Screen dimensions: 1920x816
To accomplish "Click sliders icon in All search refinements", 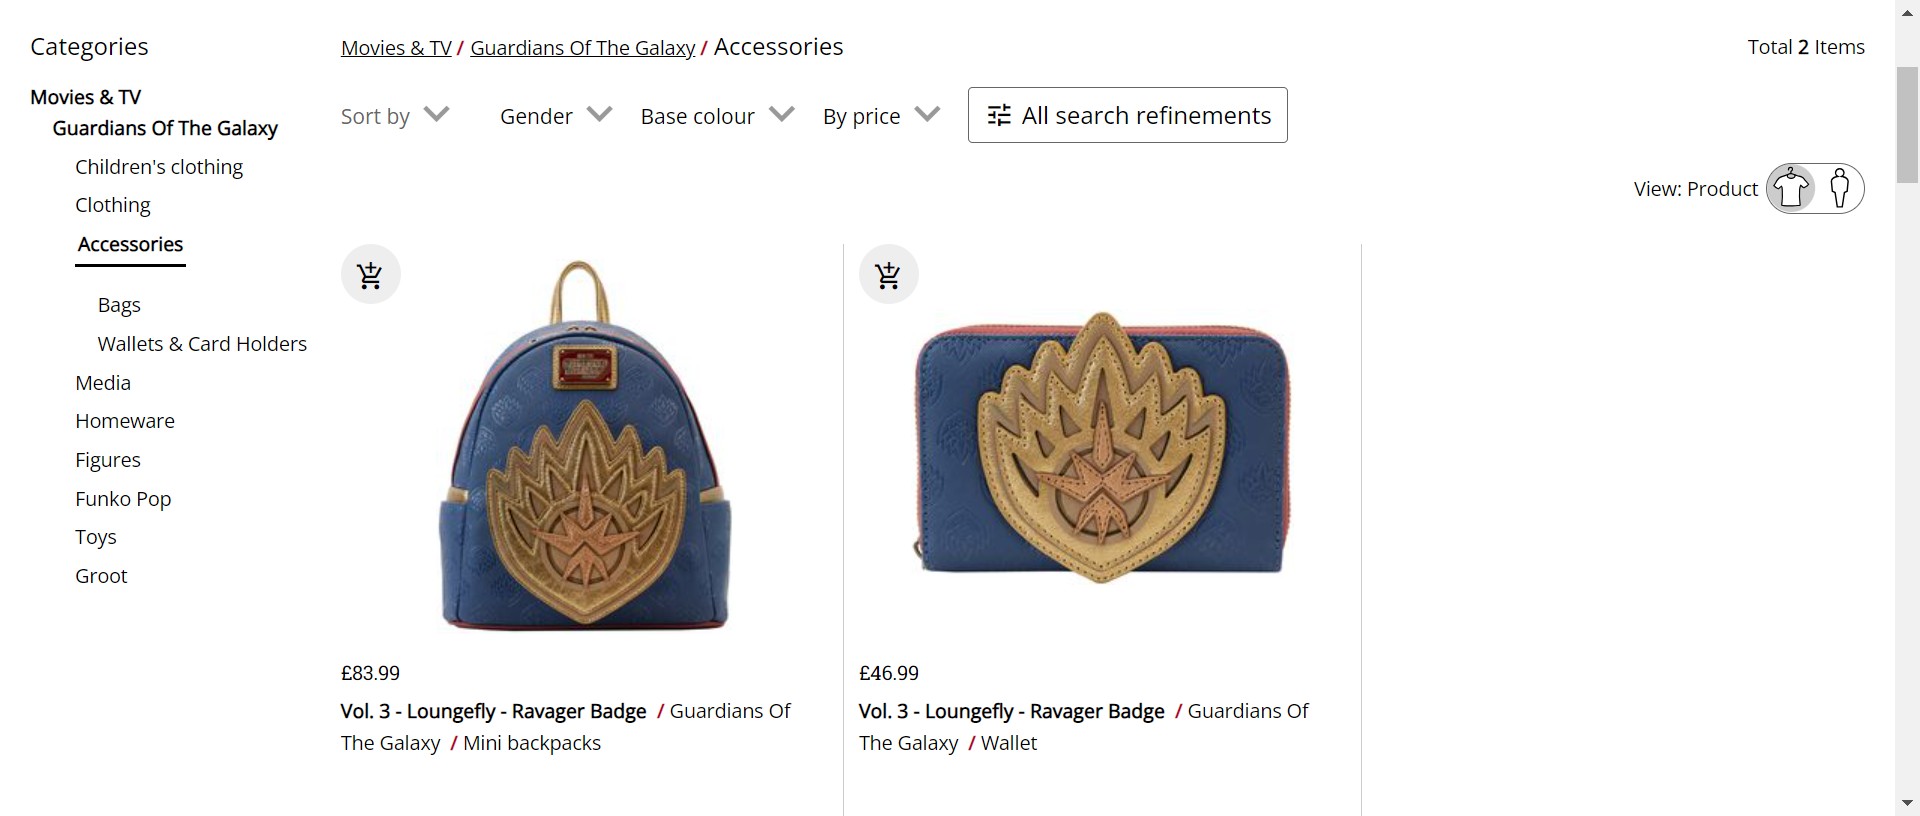I will [999, 116].
